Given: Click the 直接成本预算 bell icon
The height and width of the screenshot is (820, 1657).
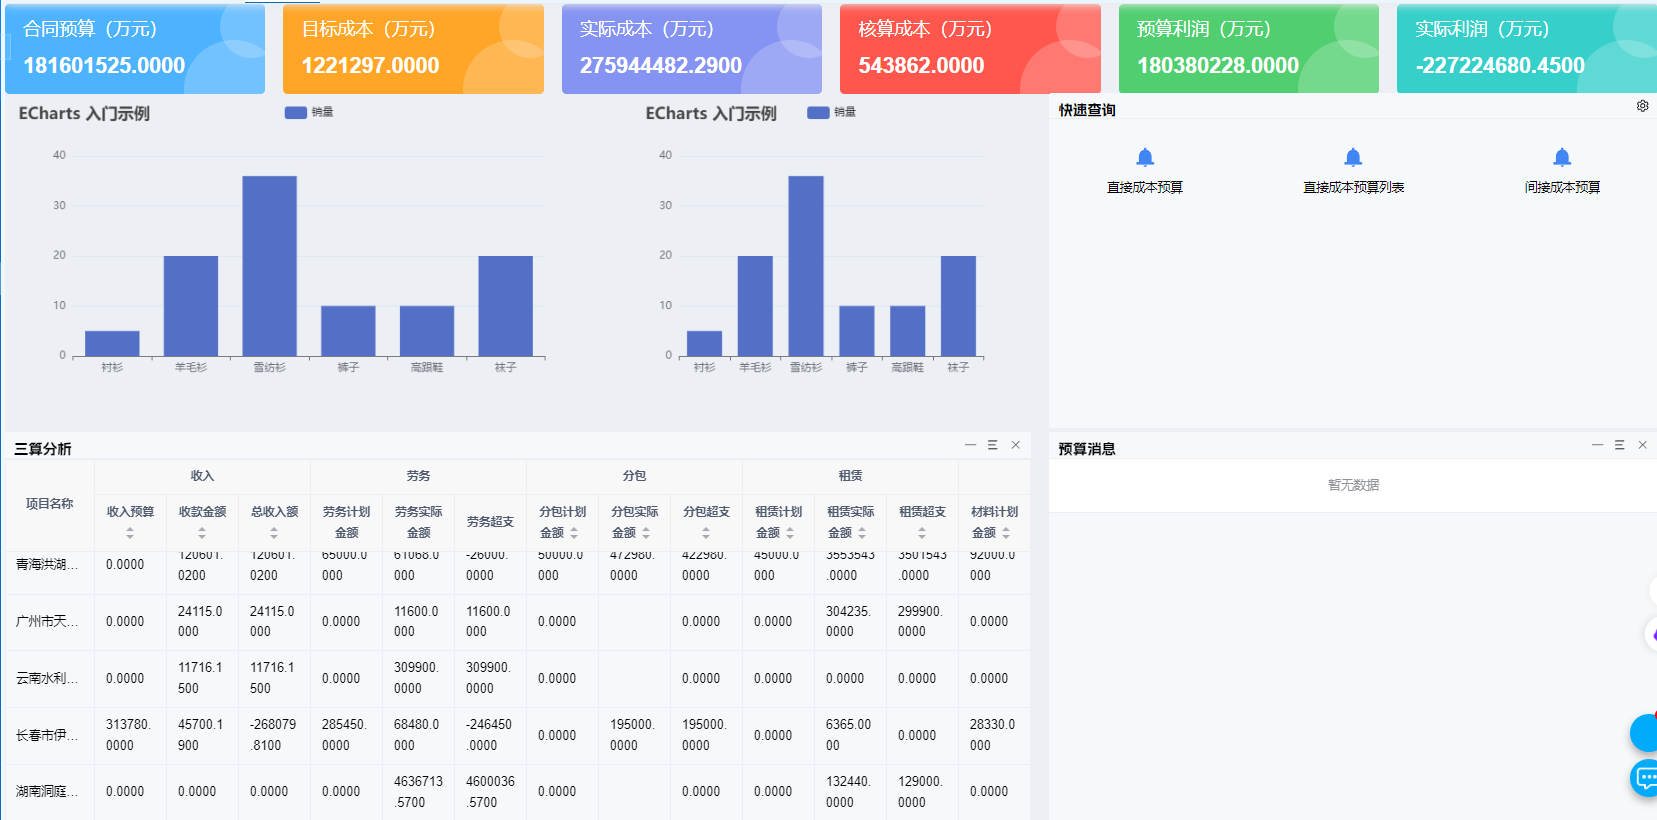Looking at the screenshot, I should [1145, 157].
